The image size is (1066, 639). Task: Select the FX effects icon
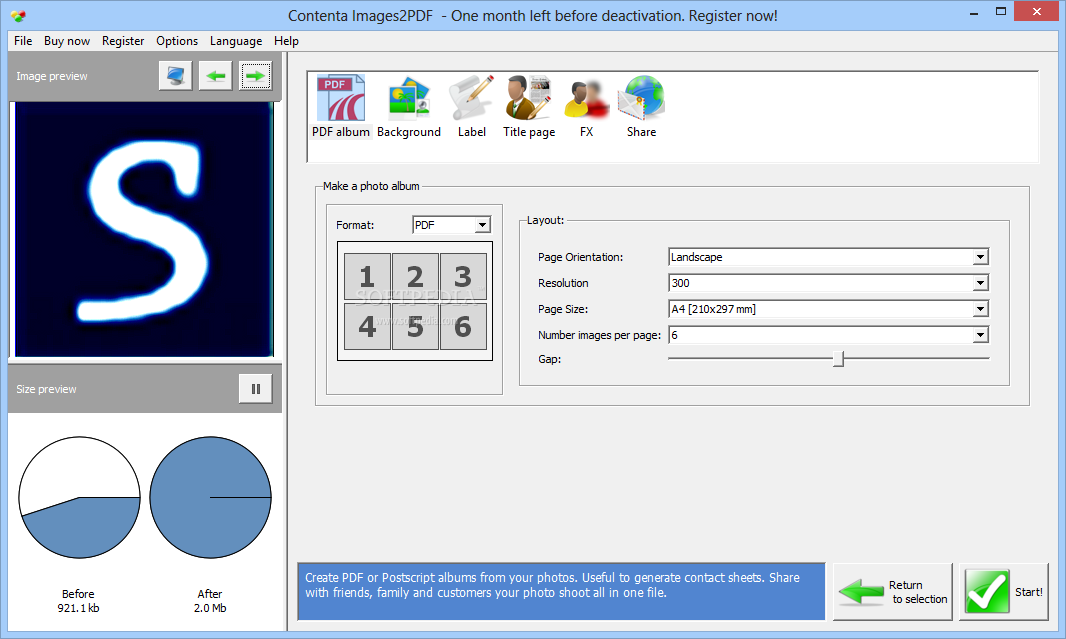click(x=586, y=106)
